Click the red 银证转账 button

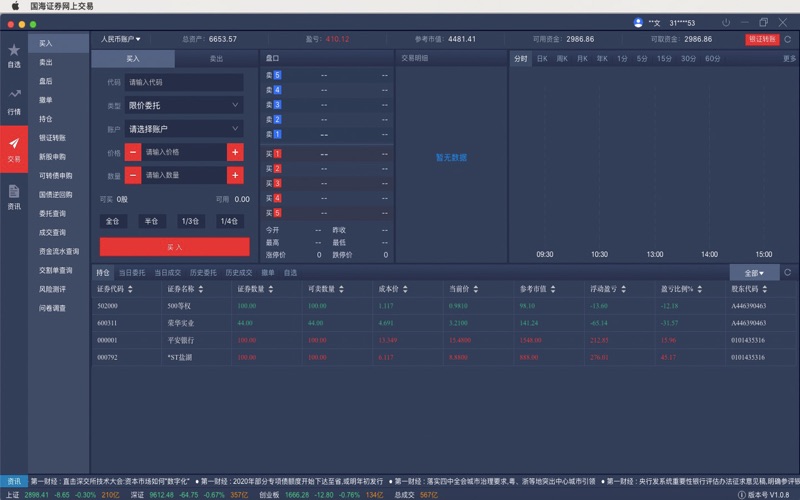pyautogui.click(x=762, y=39)
